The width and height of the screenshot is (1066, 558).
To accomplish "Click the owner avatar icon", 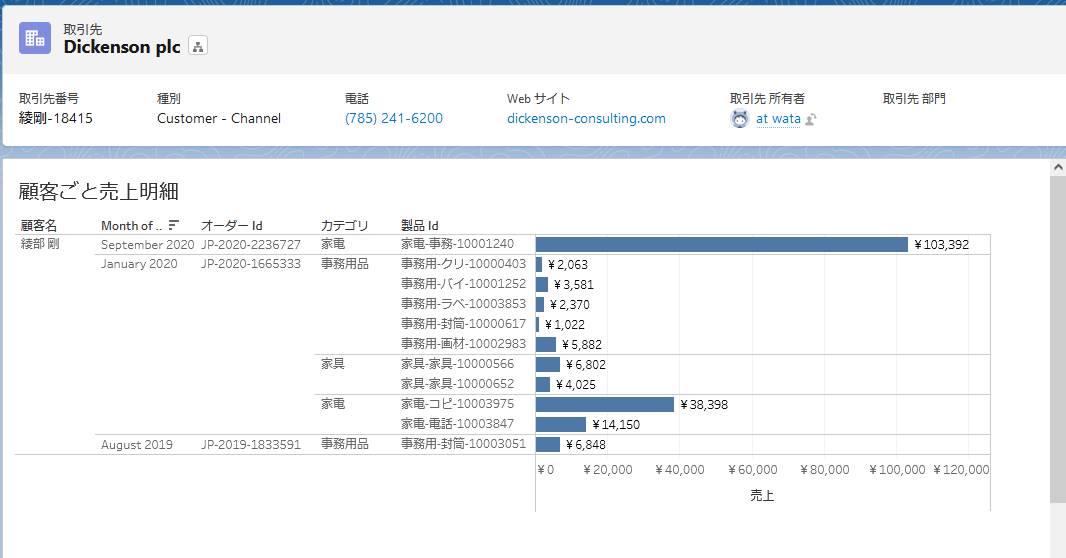I will 740,119.
